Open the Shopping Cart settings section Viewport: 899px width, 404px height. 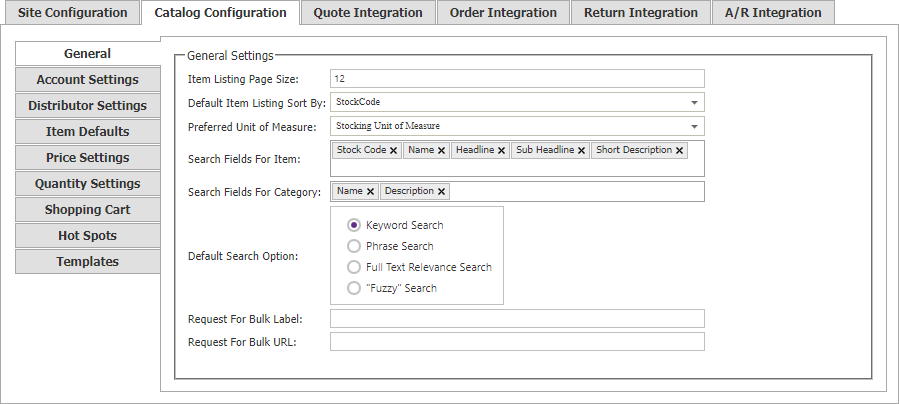88,210
